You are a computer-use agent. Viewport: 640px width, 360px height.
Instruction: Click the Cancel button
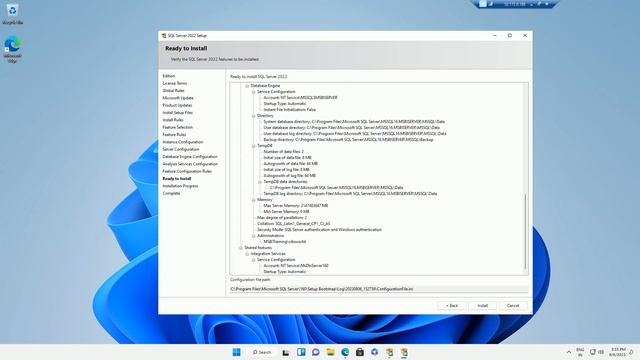point(513,306)
